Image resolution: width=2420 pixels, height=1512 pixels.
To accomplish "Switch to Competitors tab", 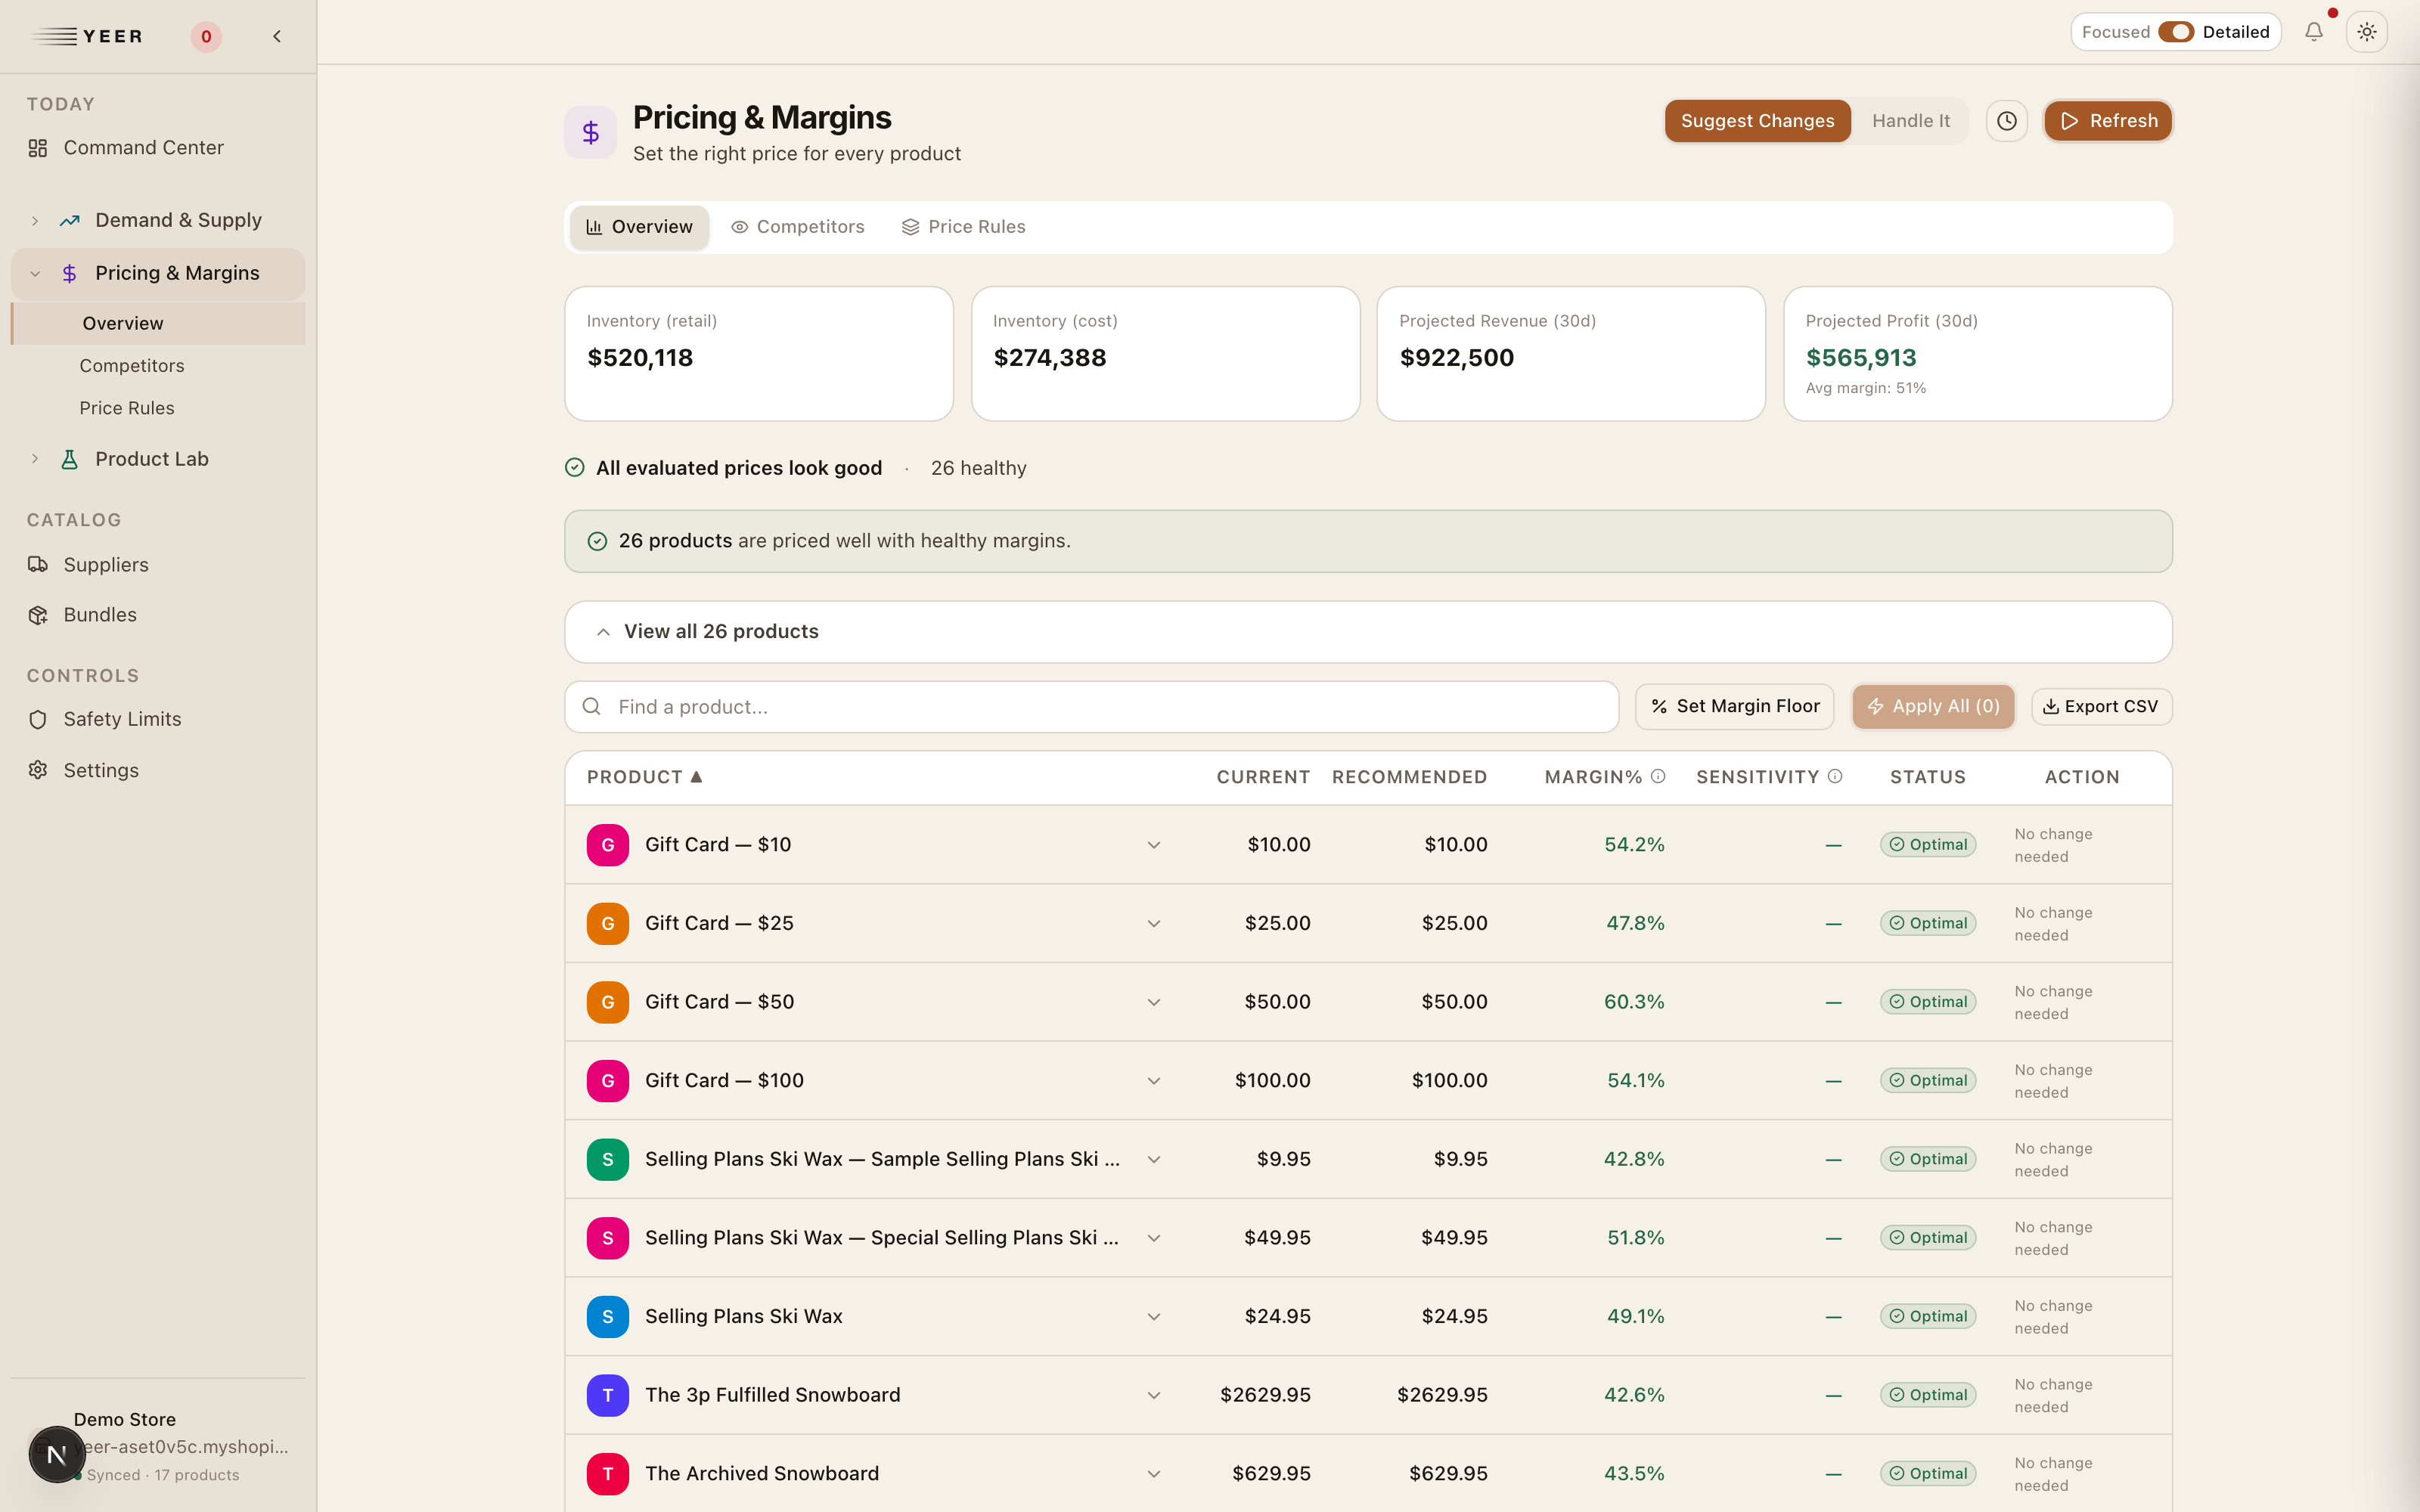I will [798, 227].
